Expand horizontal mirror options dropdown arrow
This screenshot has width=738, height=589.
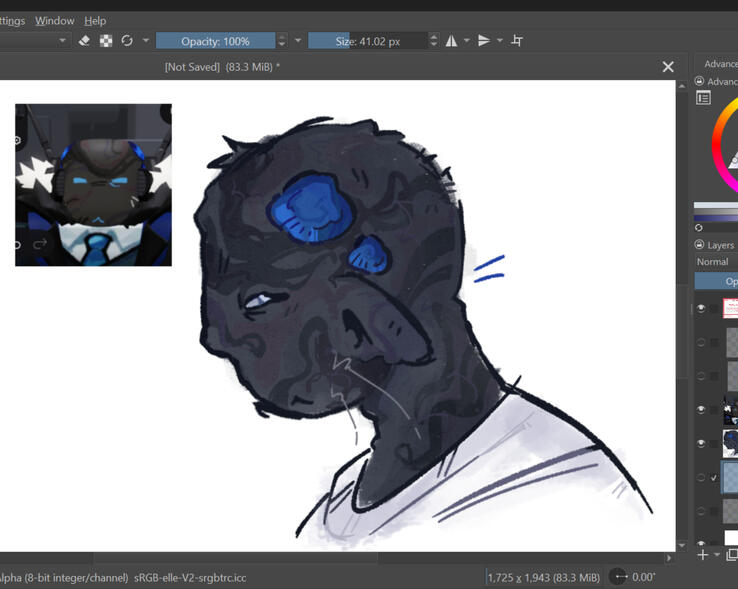tap(466, 40)
